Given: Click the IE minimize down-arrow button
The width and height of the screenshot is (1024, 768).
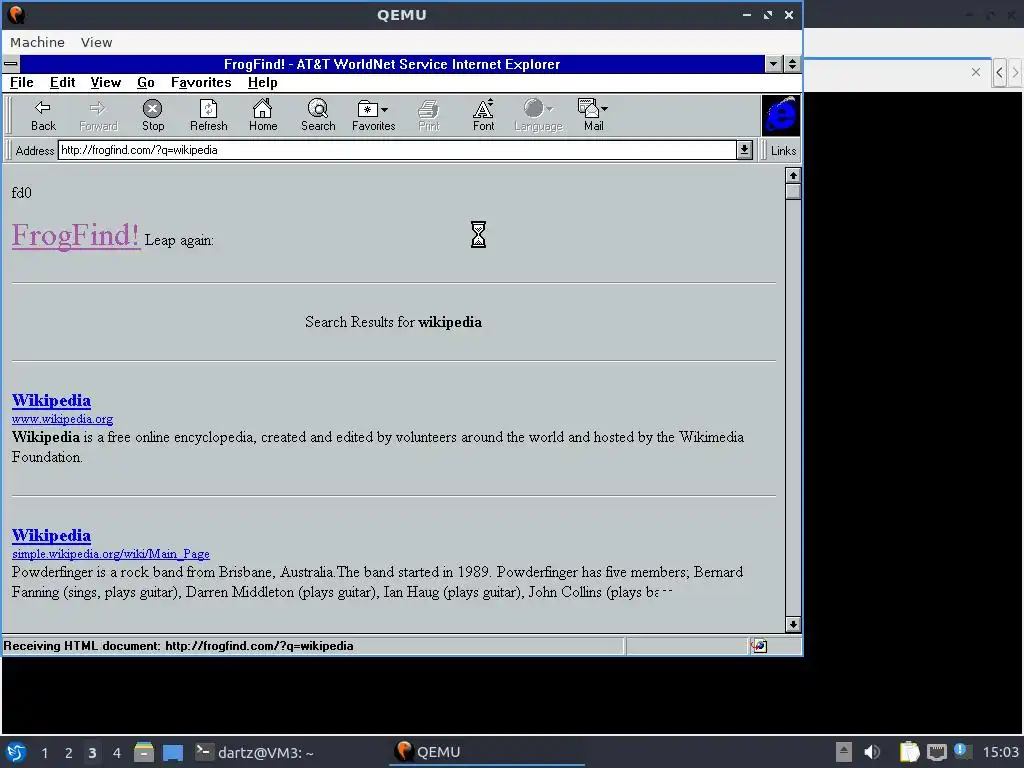Looking at the screenshot, I should click(774, 64).
